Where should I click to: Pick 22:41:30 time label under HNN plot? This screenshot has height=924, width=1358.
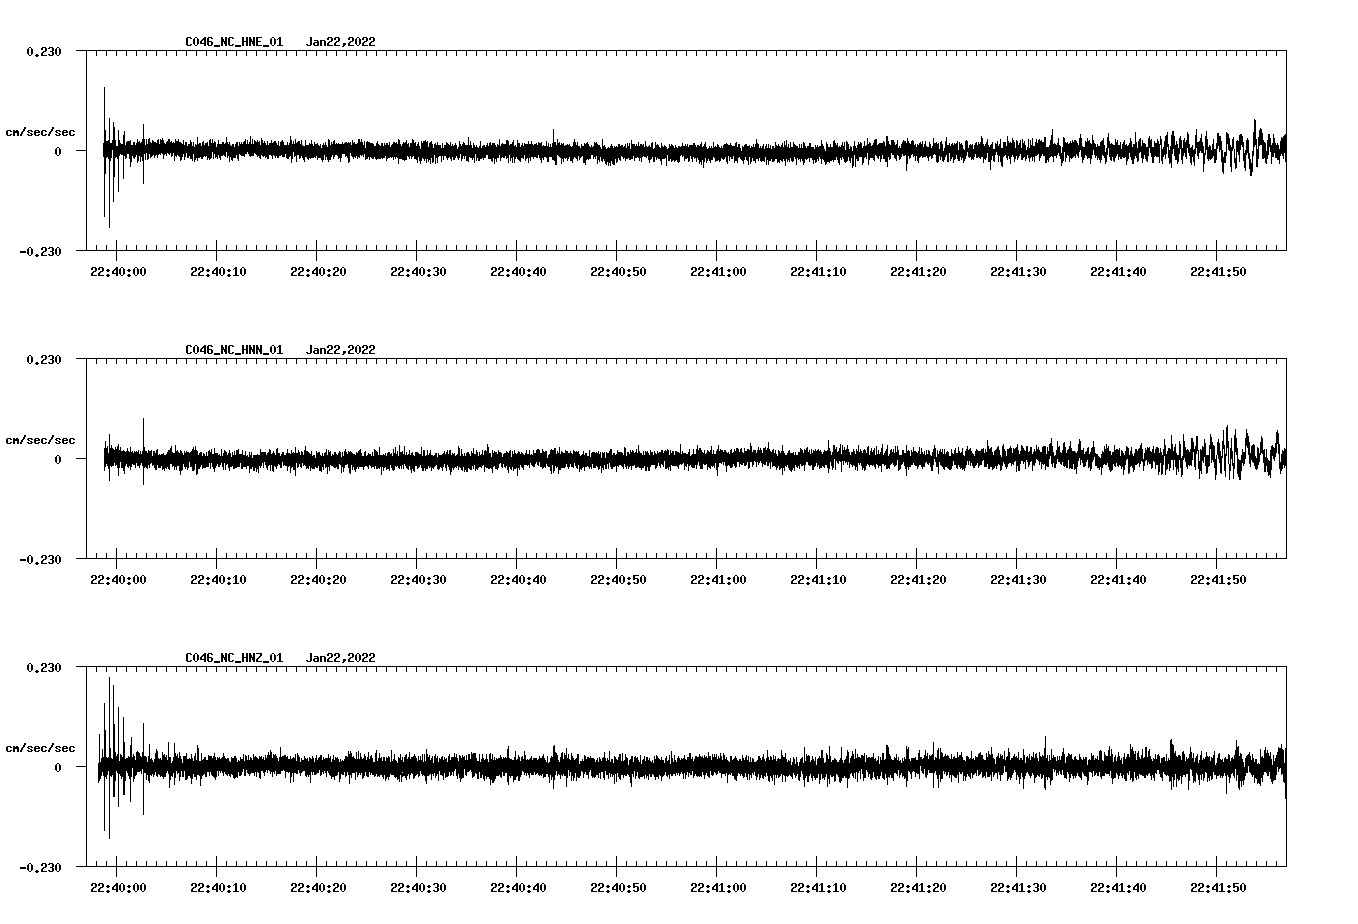[1018, 580]
